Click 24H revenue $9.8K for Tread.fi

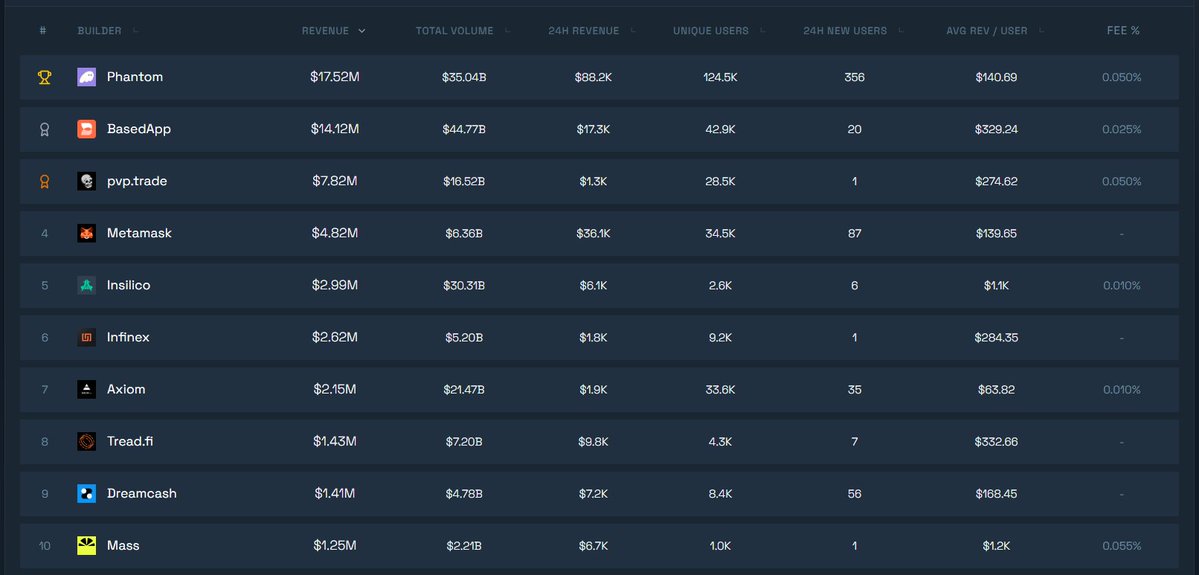coord(593,441)
